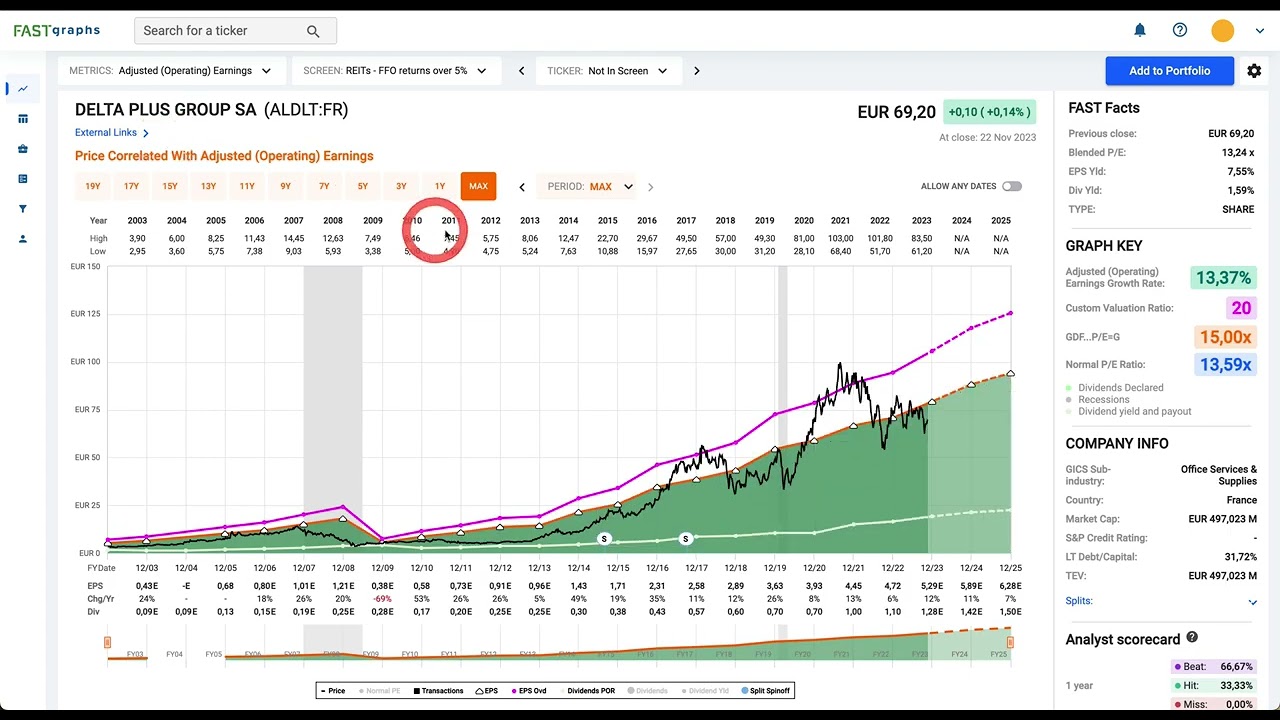Viewport: 1280px width, 720px height.
Task: Show Analyst scorecard help info
Action: 1192,638
